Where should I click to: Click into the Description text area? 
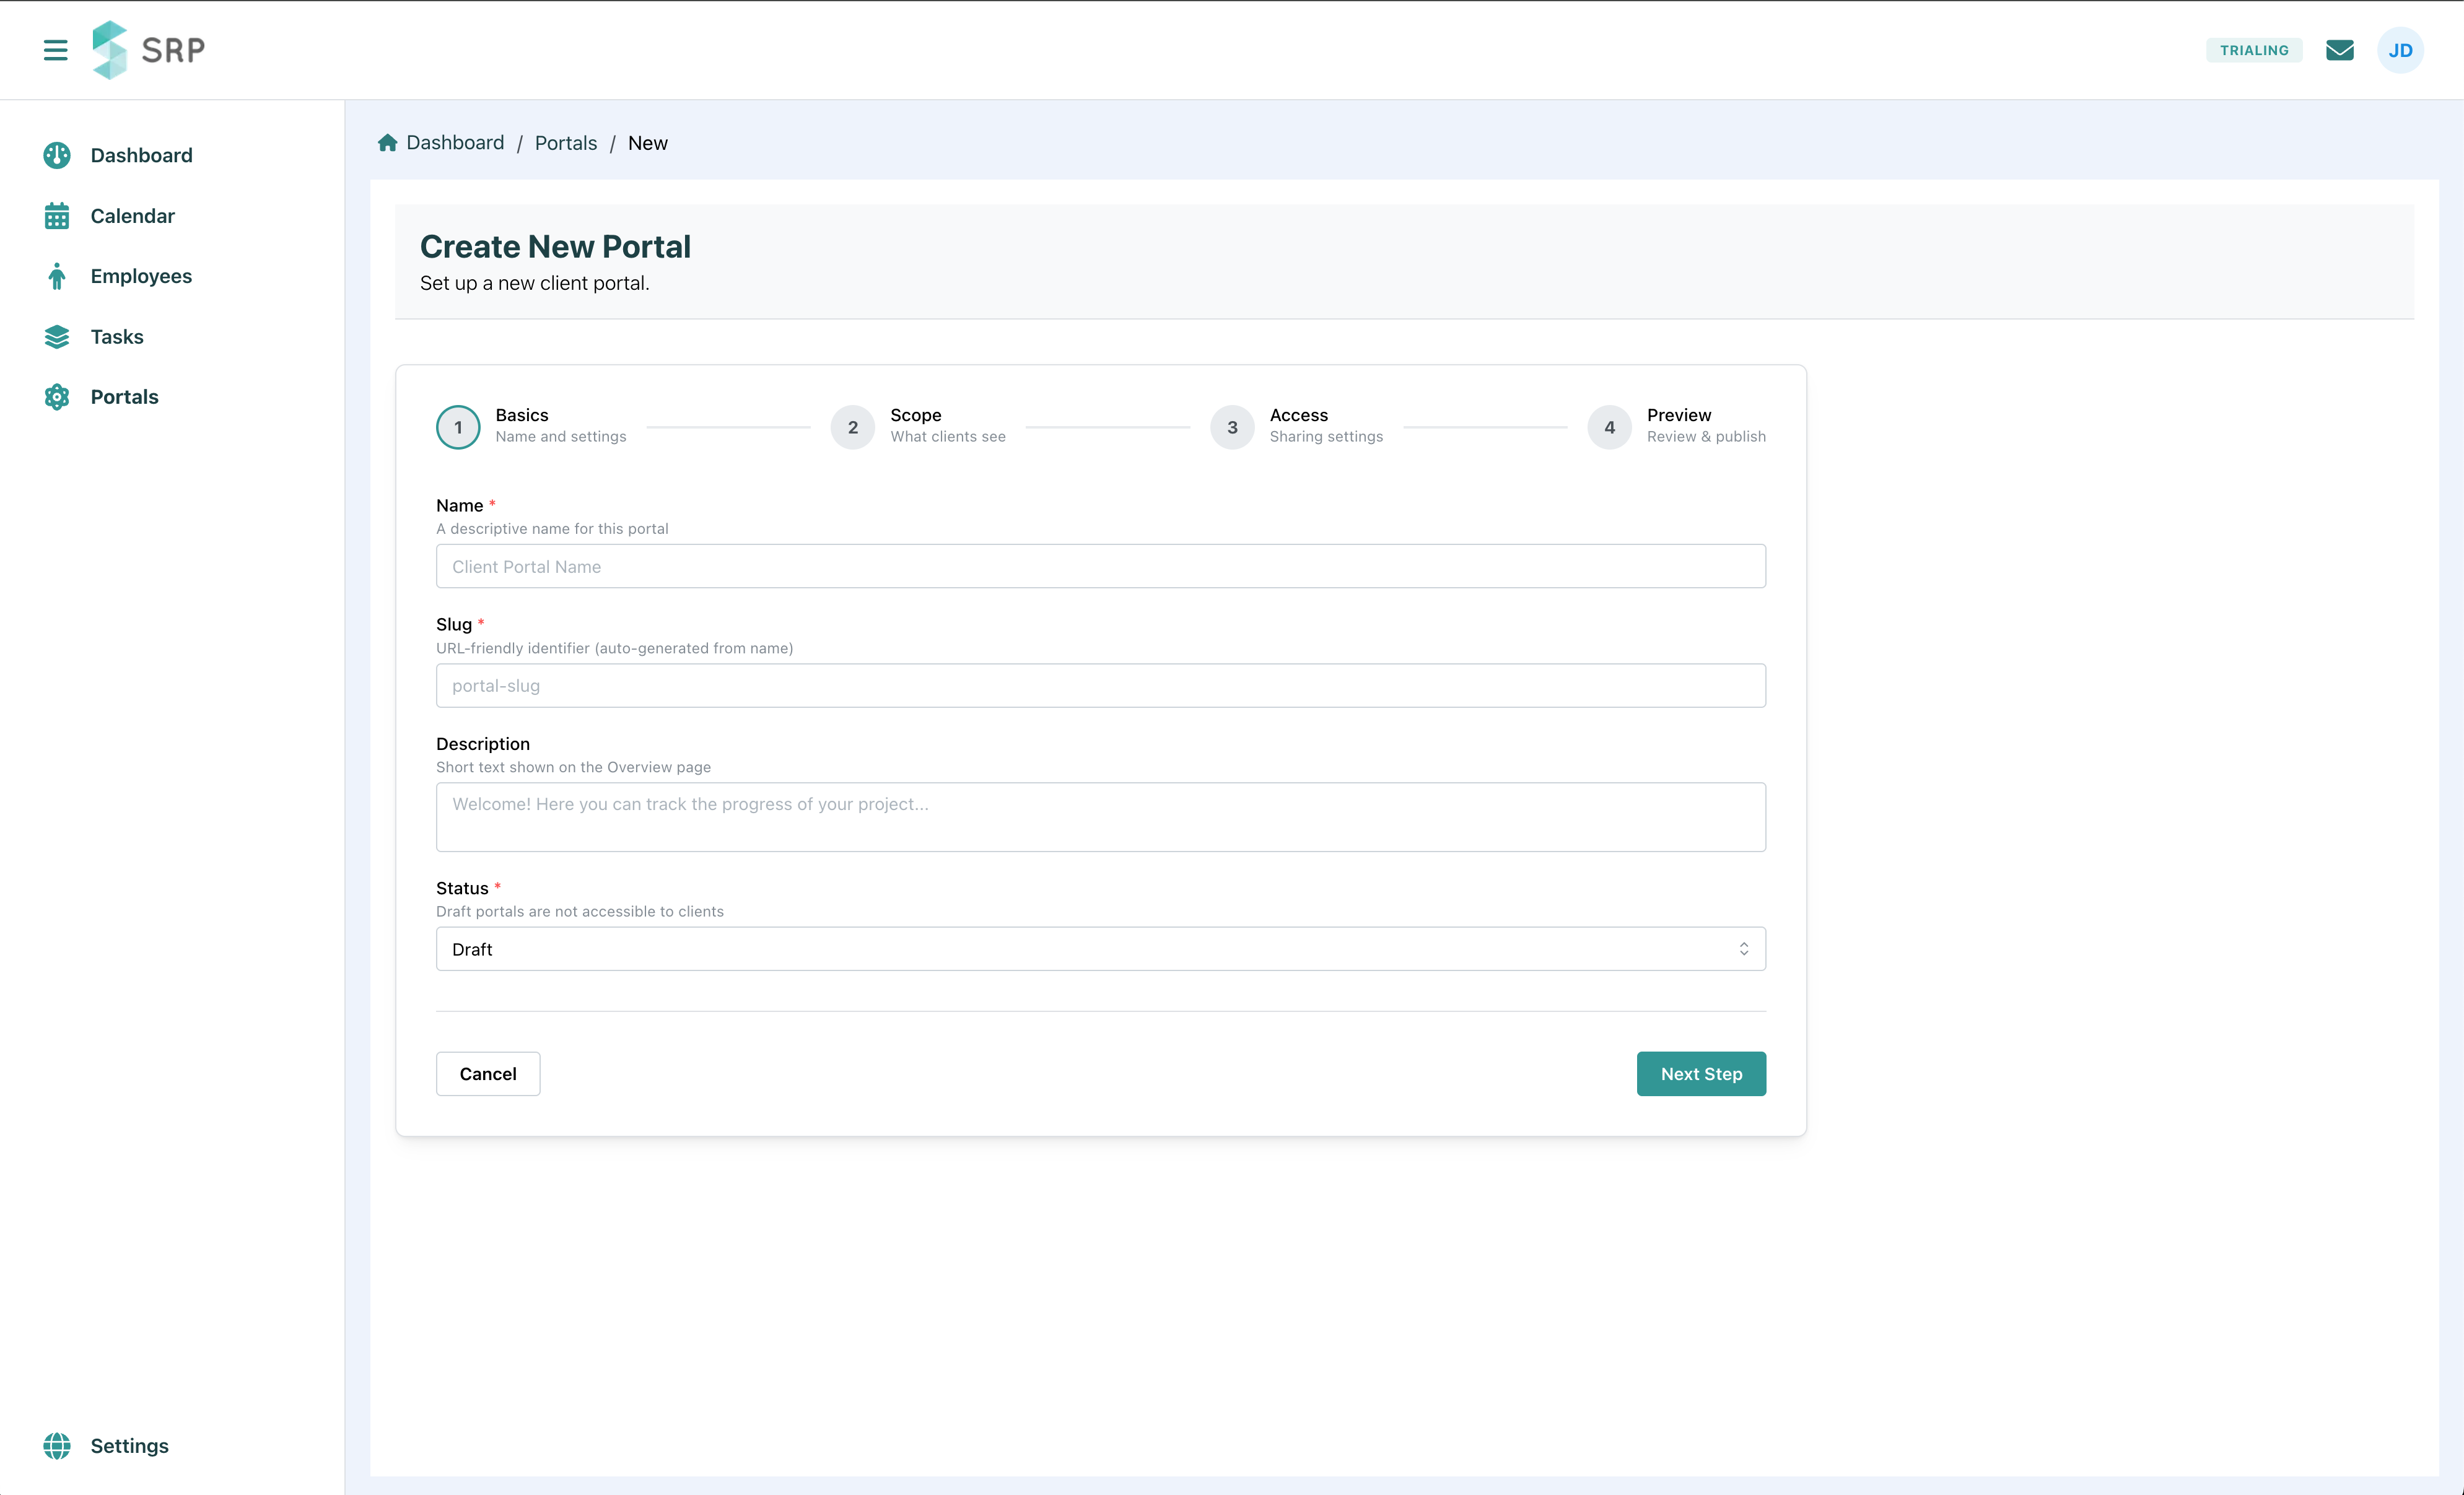click(1100, 817)
